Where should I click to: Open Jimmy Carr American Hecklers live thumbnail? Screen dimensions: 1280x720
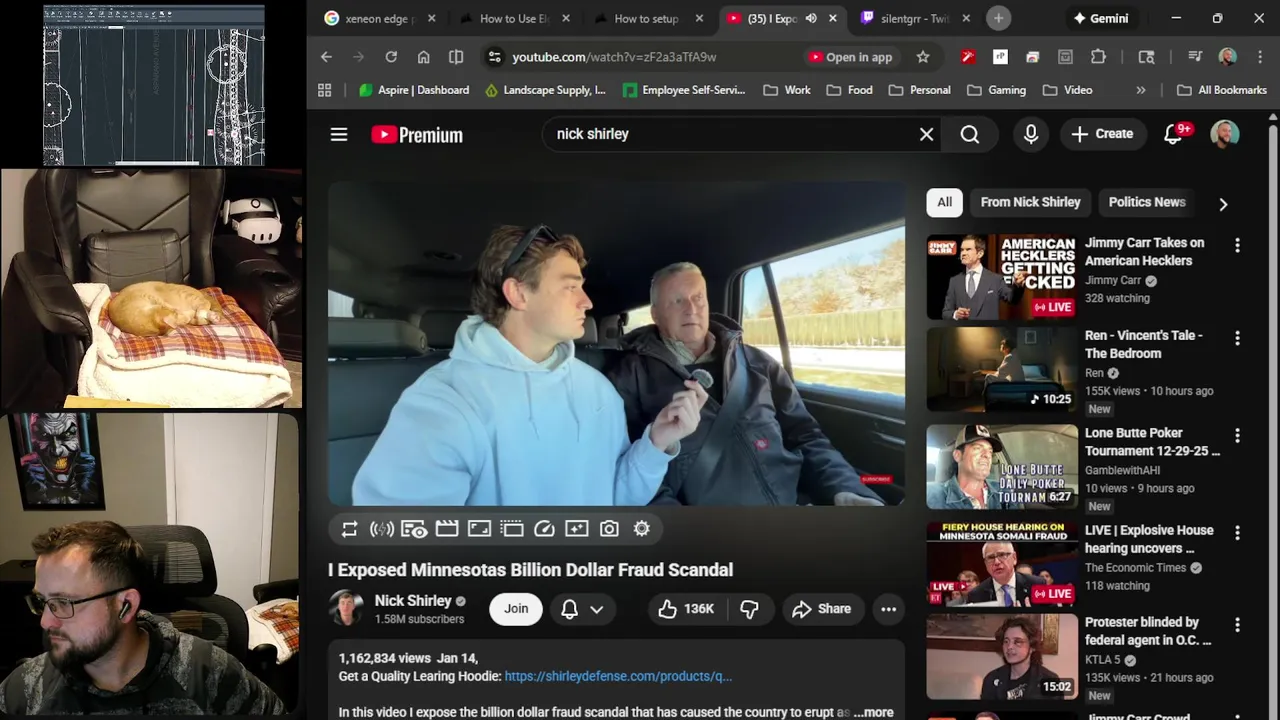(1002, 277)
